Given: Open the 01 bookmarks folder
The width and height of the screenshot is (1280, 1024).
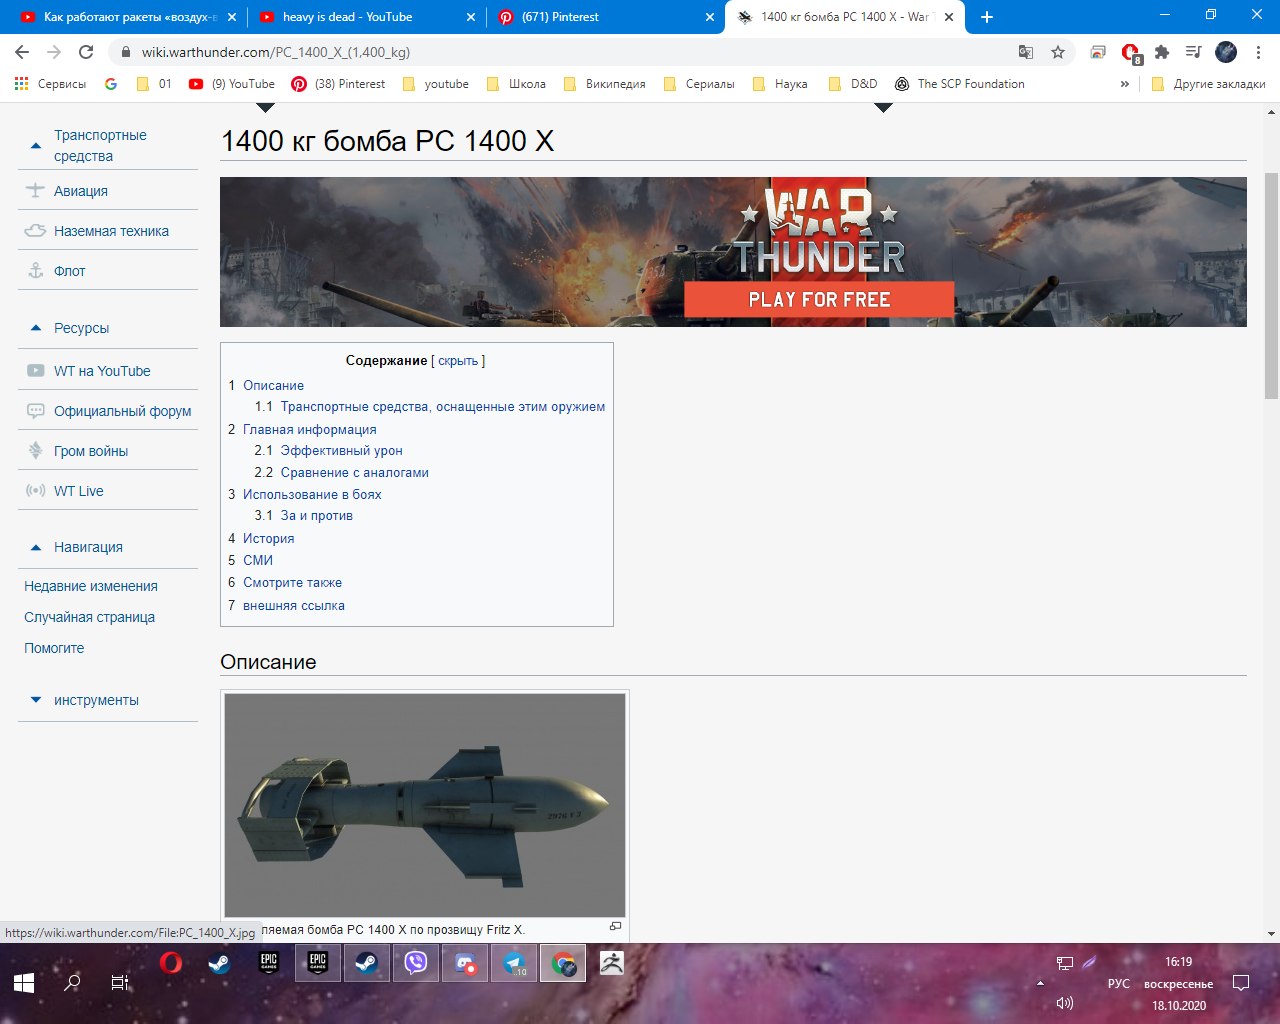Looking at the screenshot, I should coord(154,84).
